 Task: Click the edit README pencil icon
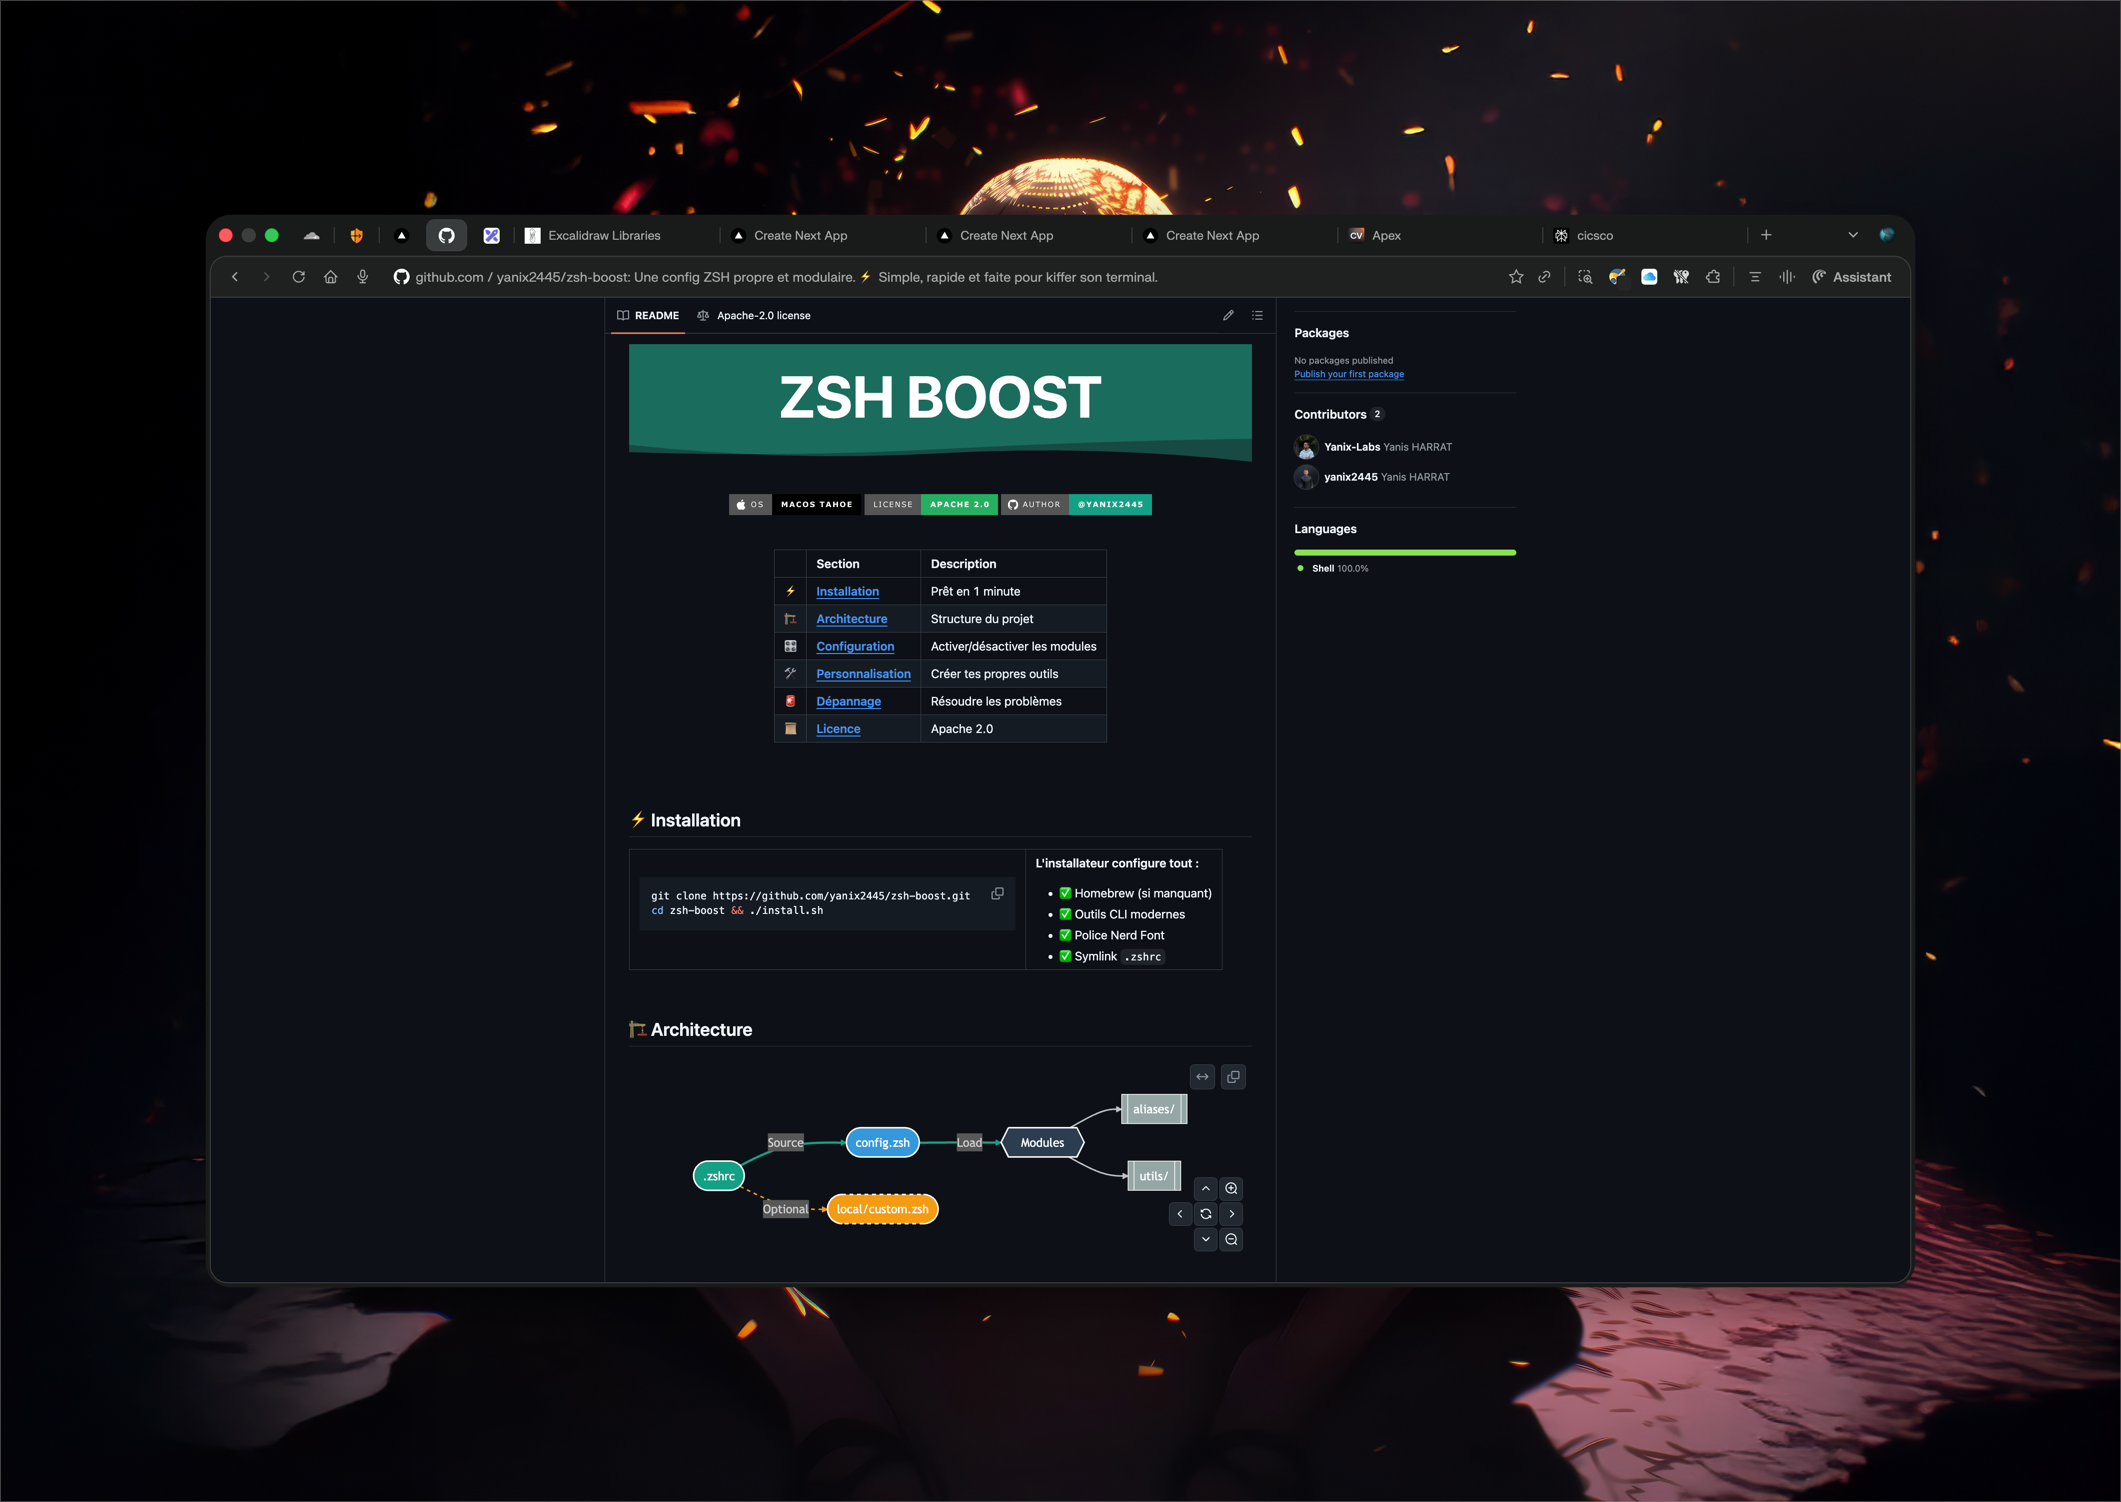tap(1228, 315)
